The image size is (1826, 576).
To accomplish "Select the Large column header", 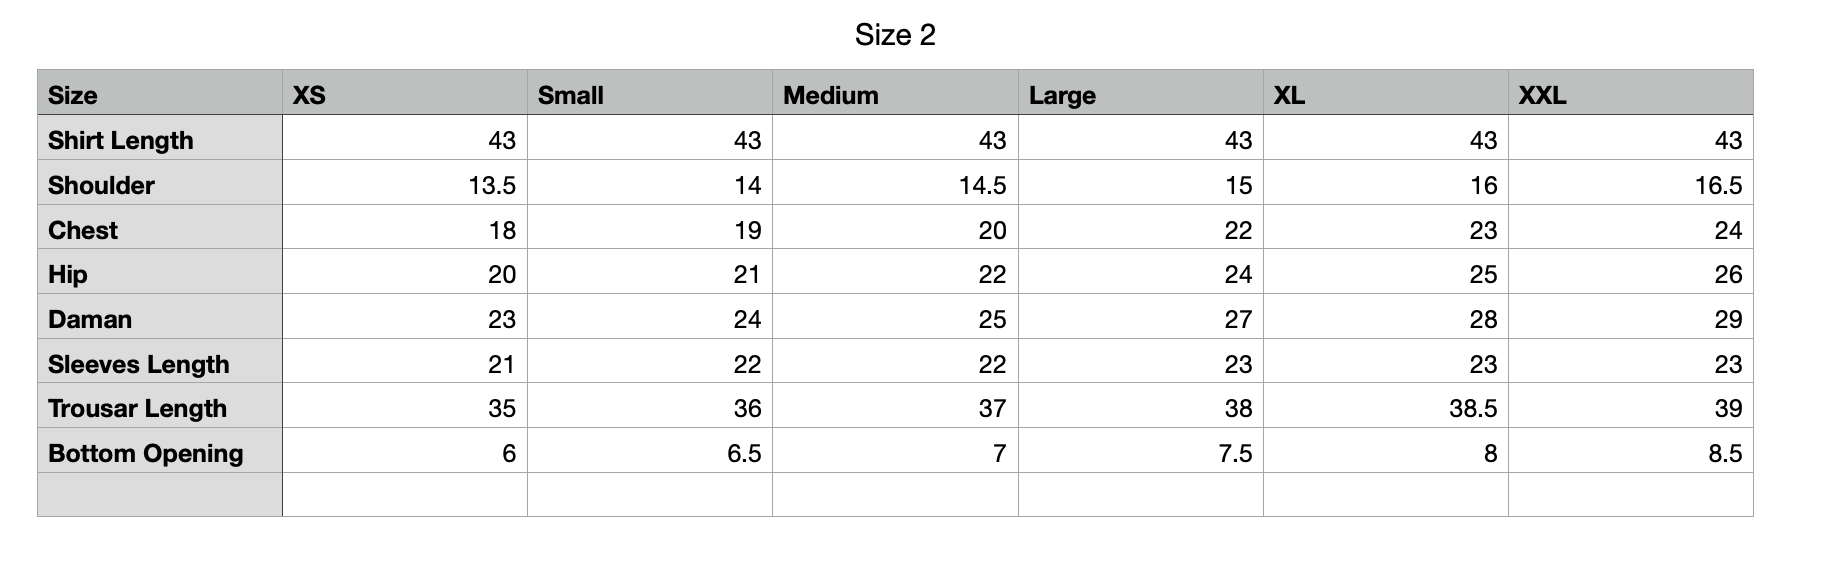I will 1141,92.
